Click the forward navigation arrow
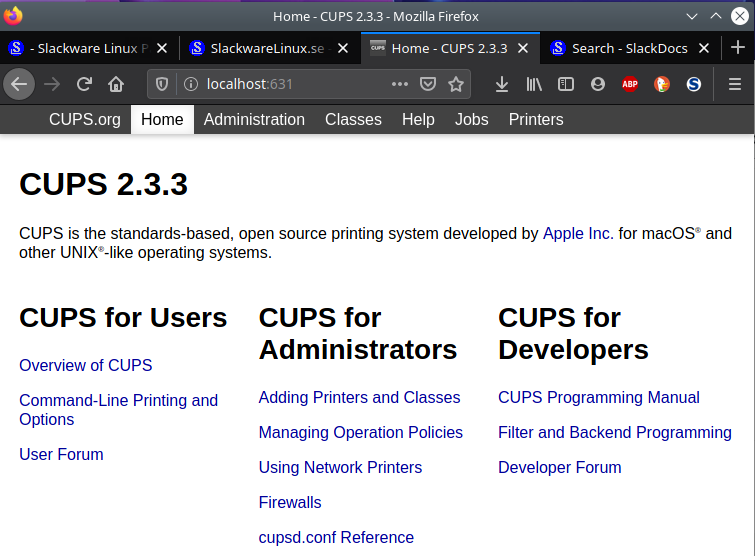This screenshot has height=556, width=755. (x=52, y=84)
